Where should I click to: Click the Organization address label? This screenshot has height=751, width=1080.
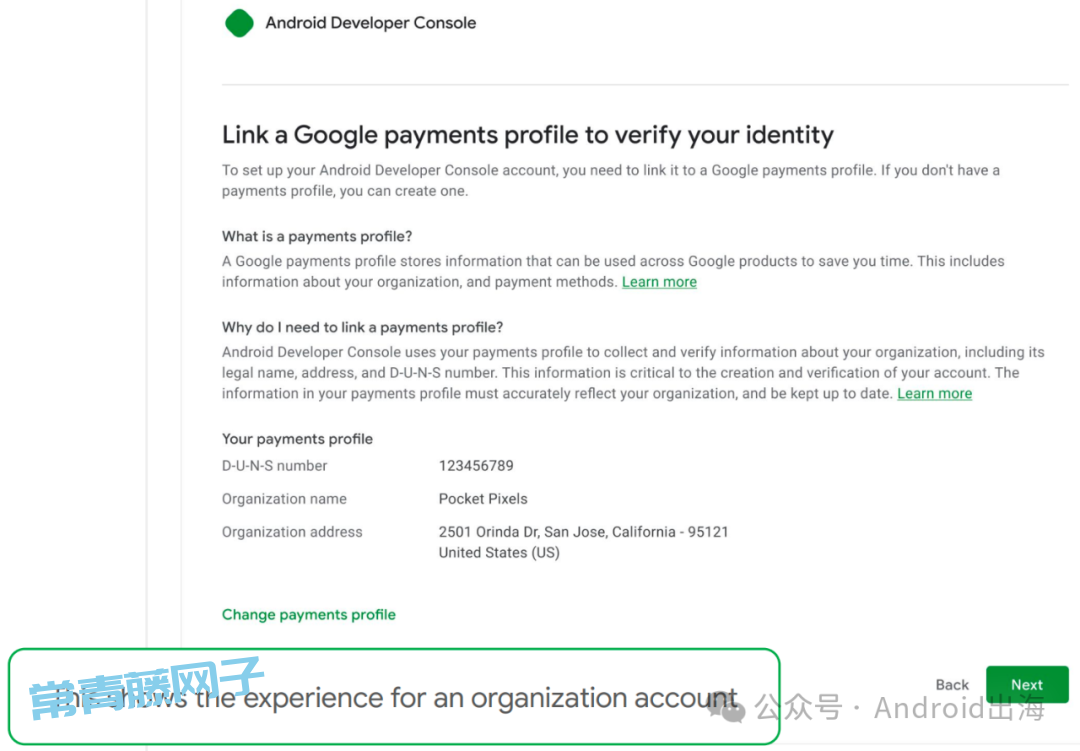pos(292,532)
